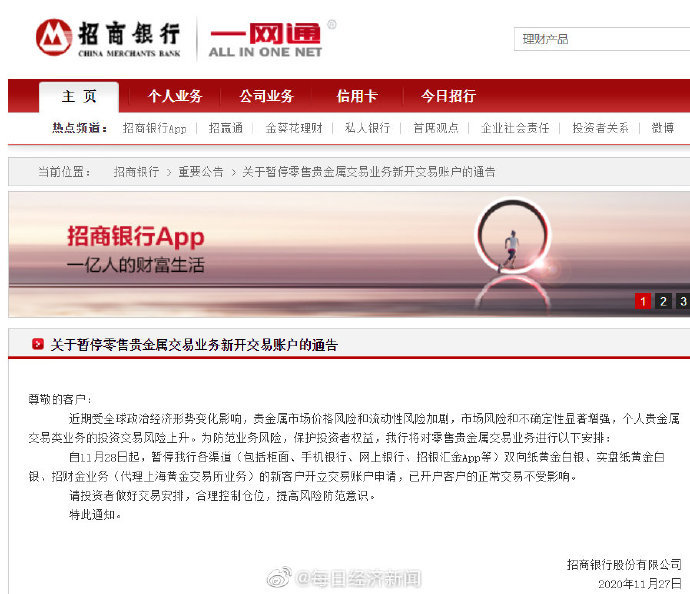Click the announcement heading 关于暂停零售贵金属交易业务
690x594 pixels.
tap(194, 345)
